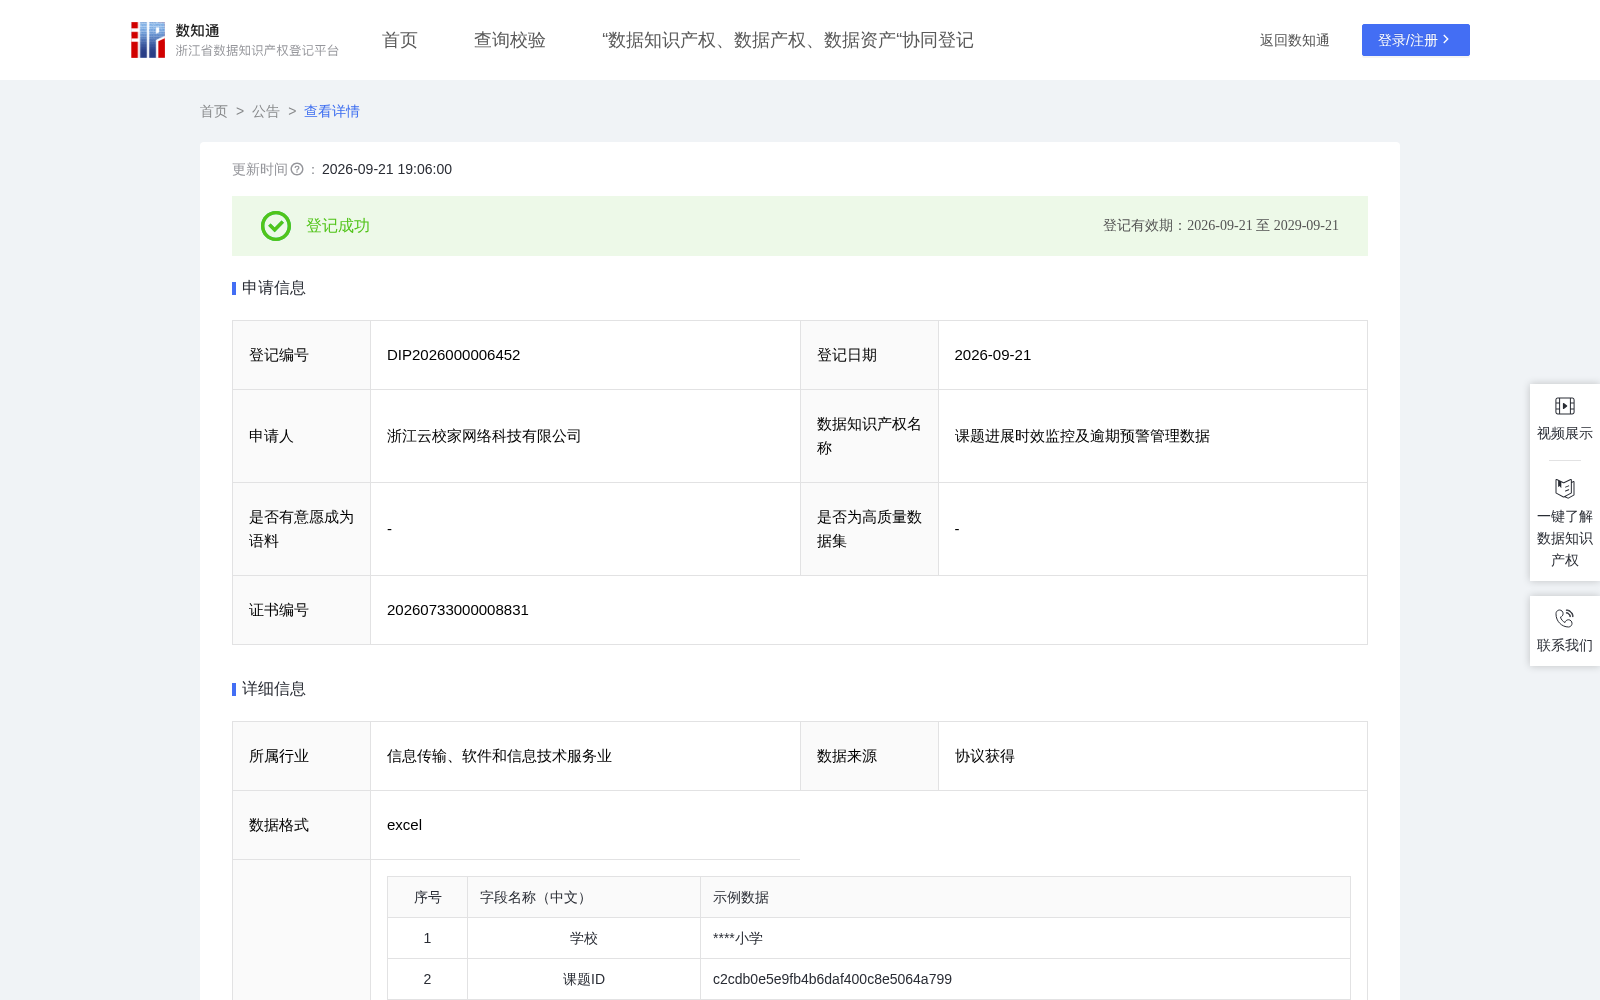Viewport: 1600px width, 1000px height.
Task: Click update time 2026-09-21 19:06:00
Action: click(387, 170)
